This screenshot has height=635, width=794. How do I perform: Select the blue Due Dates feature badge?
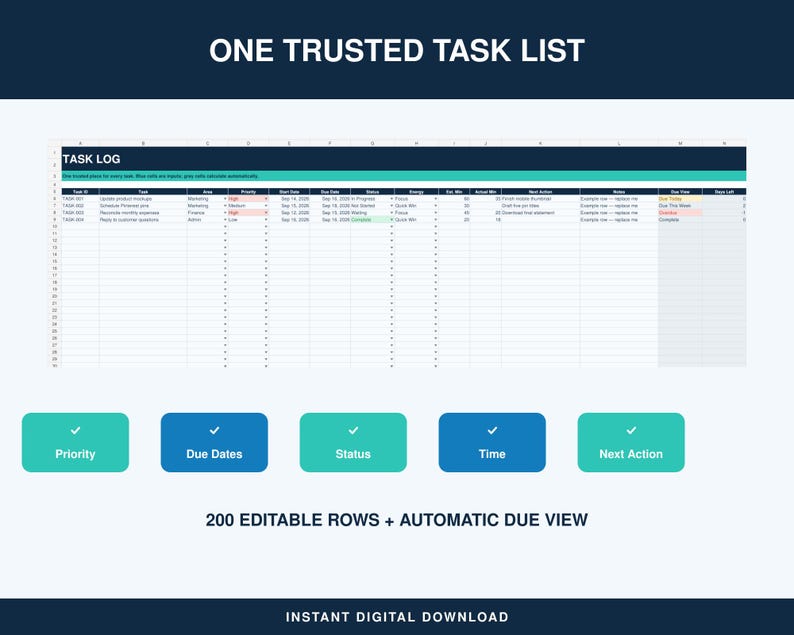click(214, 443)
